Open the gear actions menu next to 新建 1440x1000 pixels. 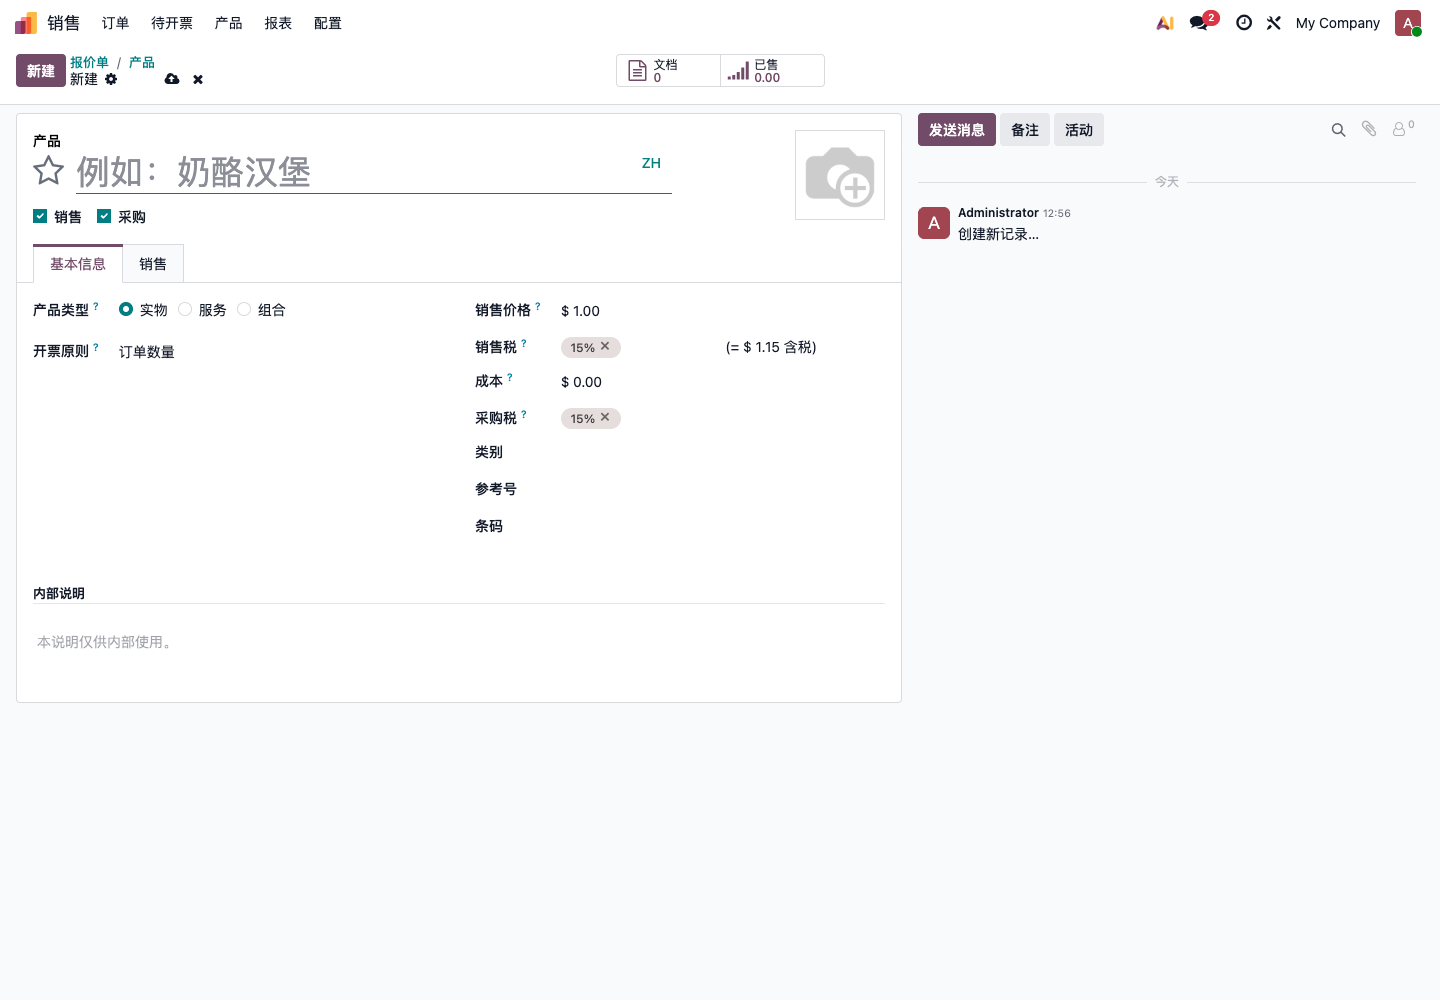[111, 79]
